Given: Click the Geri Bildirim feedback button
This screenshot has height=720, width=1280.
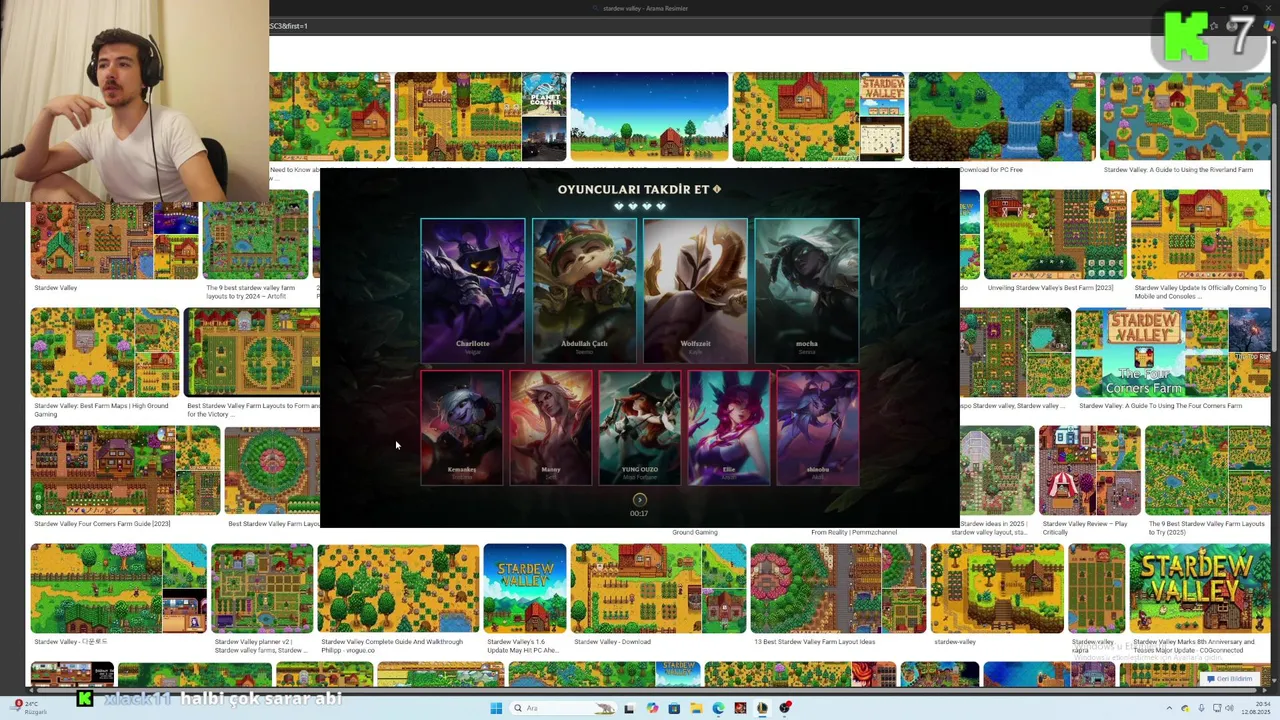Looking at the screenshot, I should (x=1229, y=679).
